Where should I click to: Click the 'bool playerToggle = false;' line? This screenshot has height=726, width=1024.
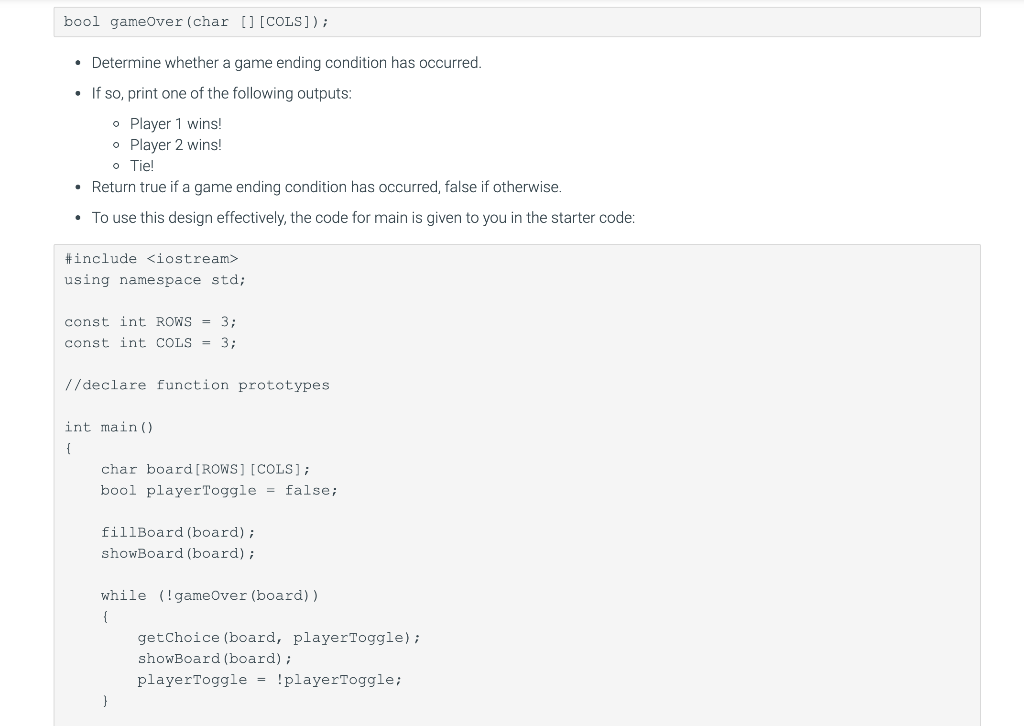tap(219, 490)
